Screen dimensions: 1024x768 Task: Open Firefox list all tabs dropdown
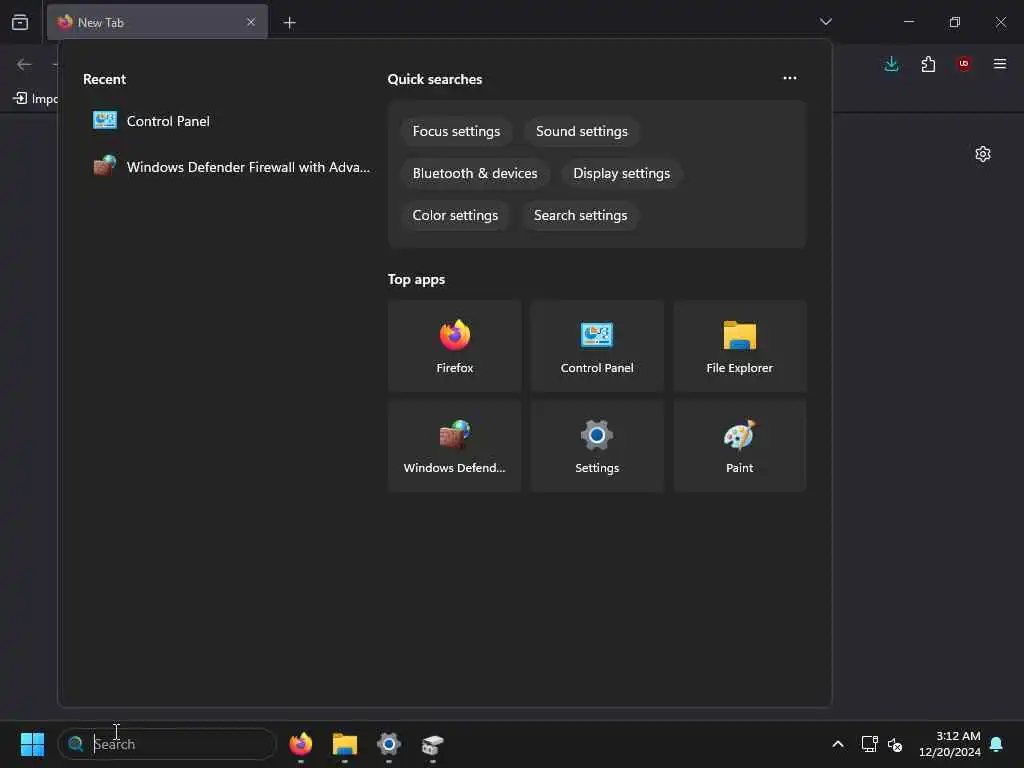coord(825,22)
